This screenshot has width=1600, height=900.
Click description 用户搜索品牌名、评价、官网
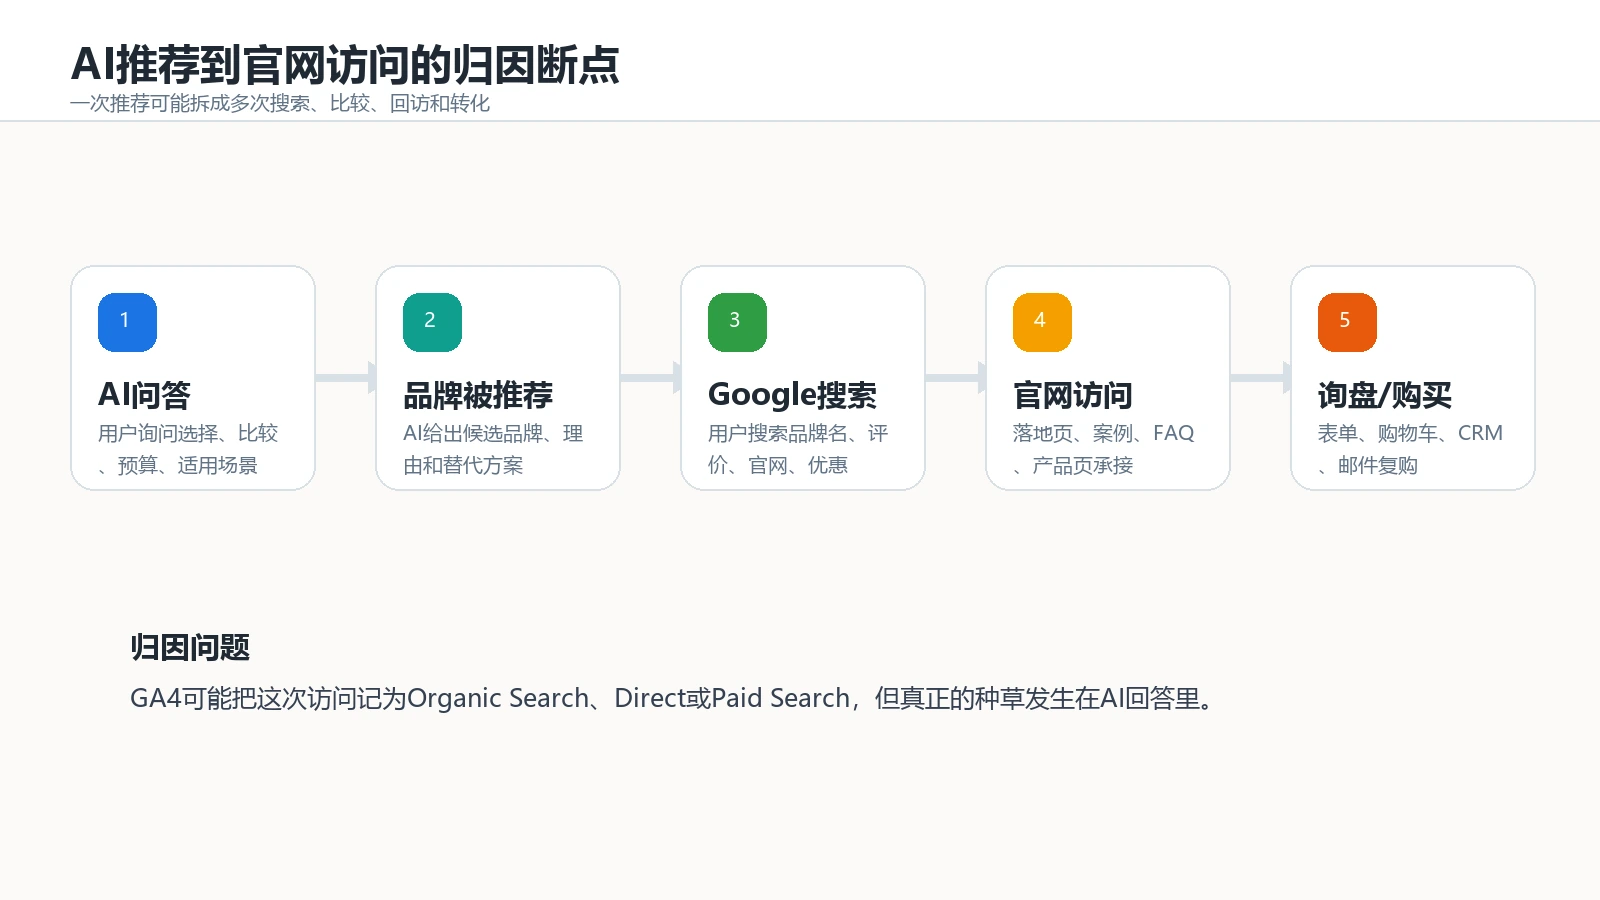tap(798, 449)
